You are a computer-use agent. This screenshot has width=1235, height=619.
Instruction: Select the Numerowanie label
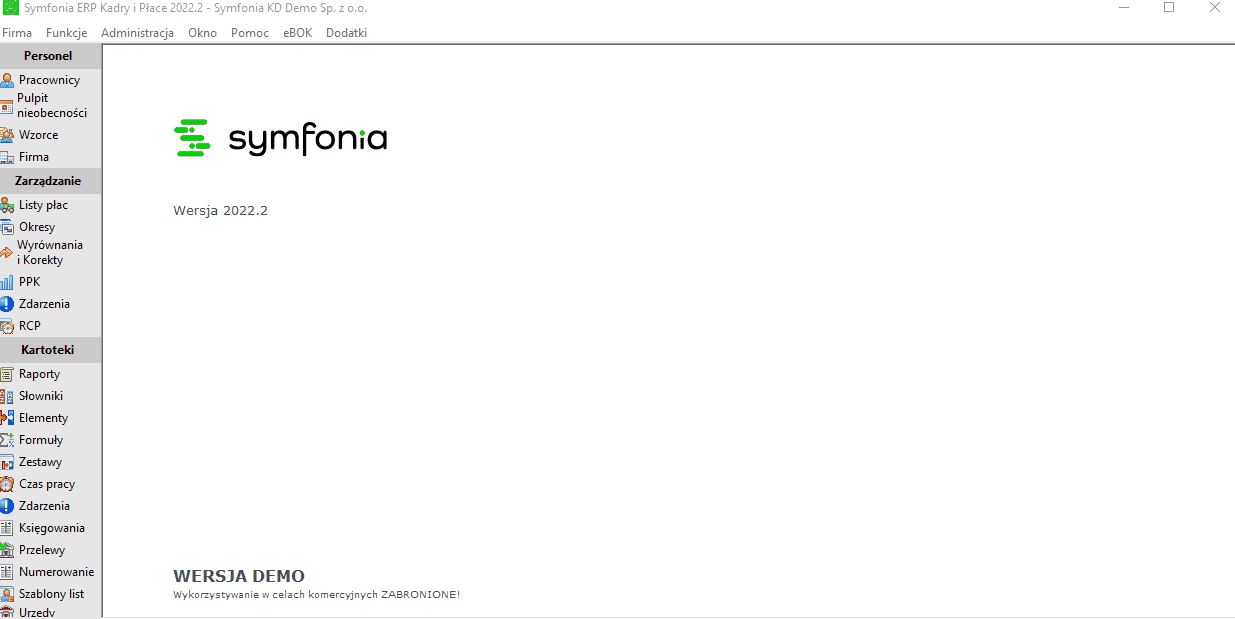click(56, 572)
